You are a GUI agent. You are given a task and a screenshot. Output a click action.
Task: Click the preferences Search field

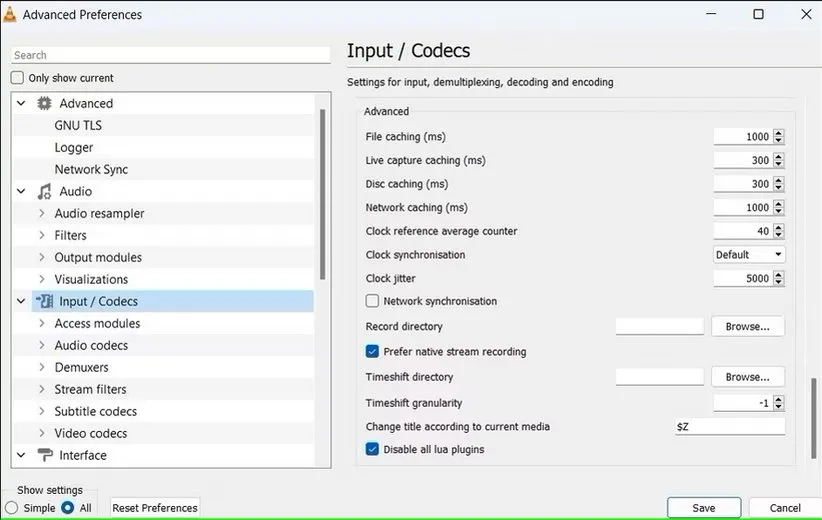(170, 55)
